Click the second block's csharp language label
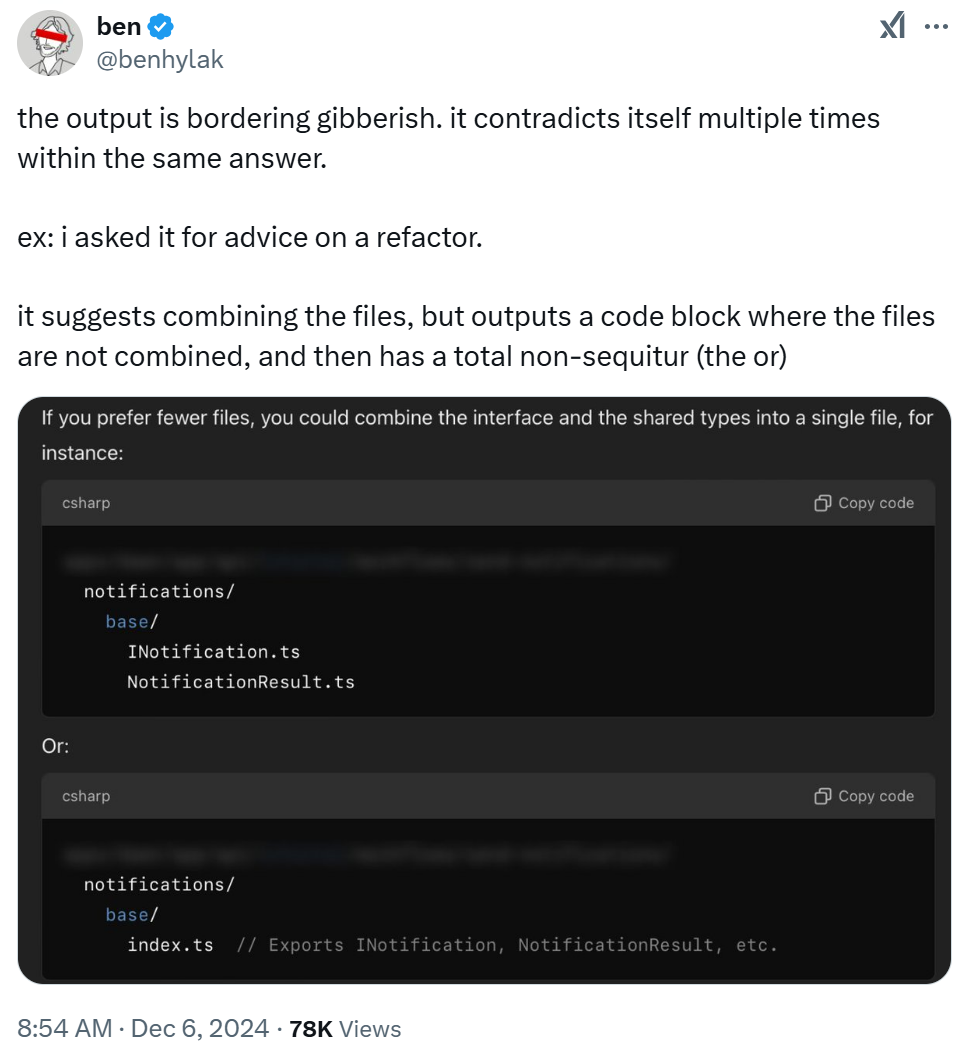This screenshot has width=976, height=1057. tap(86, 796)
